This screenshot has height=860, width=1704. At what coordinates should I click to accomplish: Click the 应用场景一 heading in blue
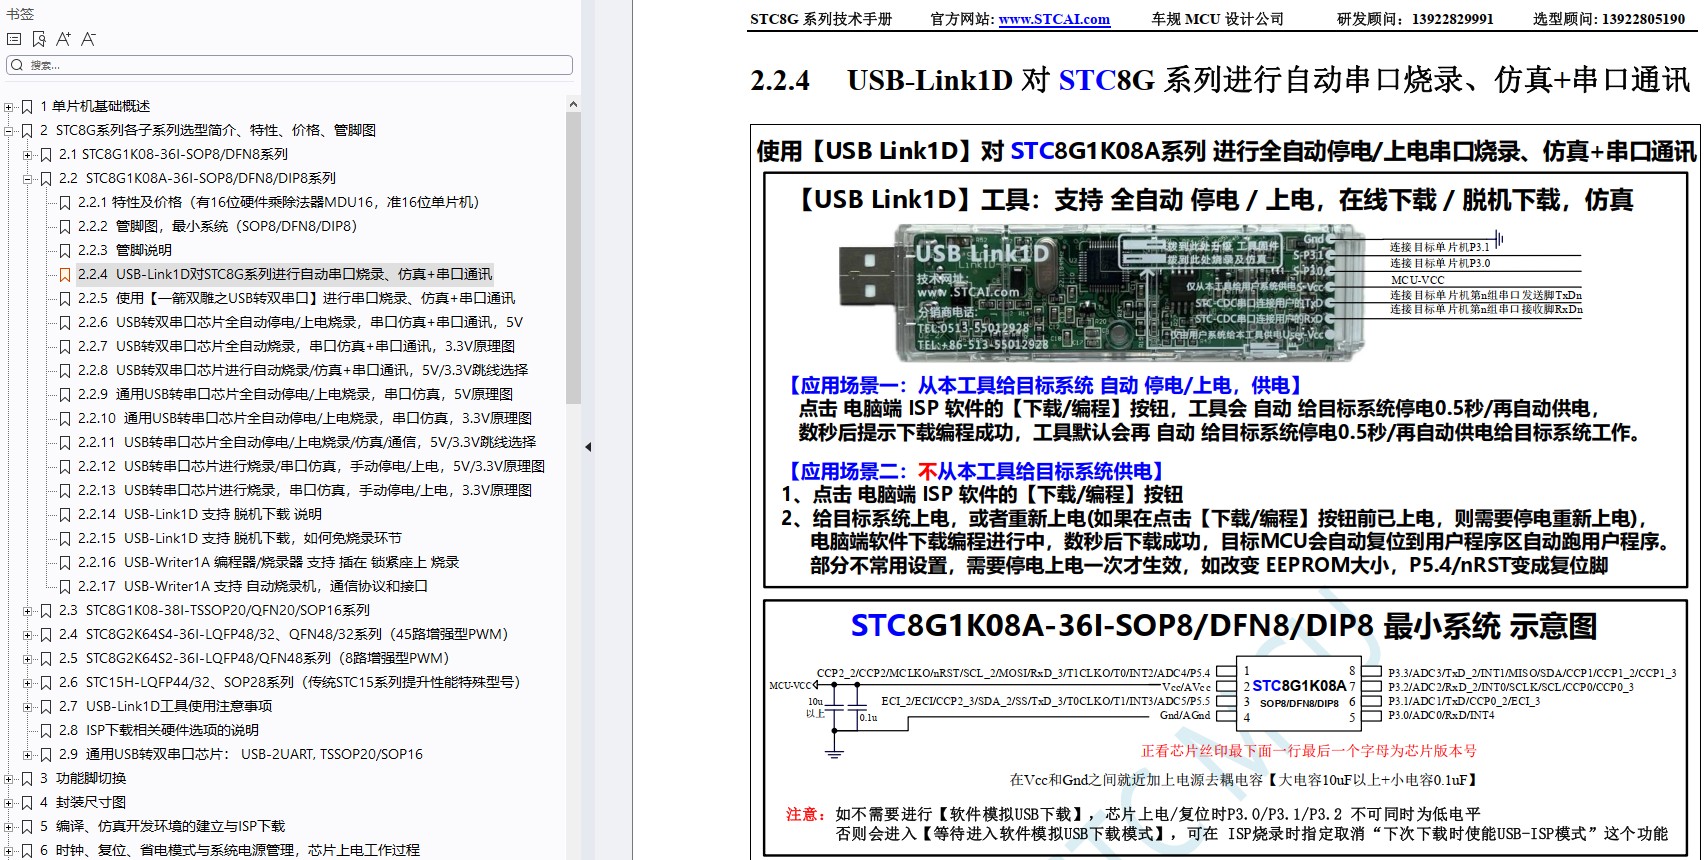[x=1046, y=385]
